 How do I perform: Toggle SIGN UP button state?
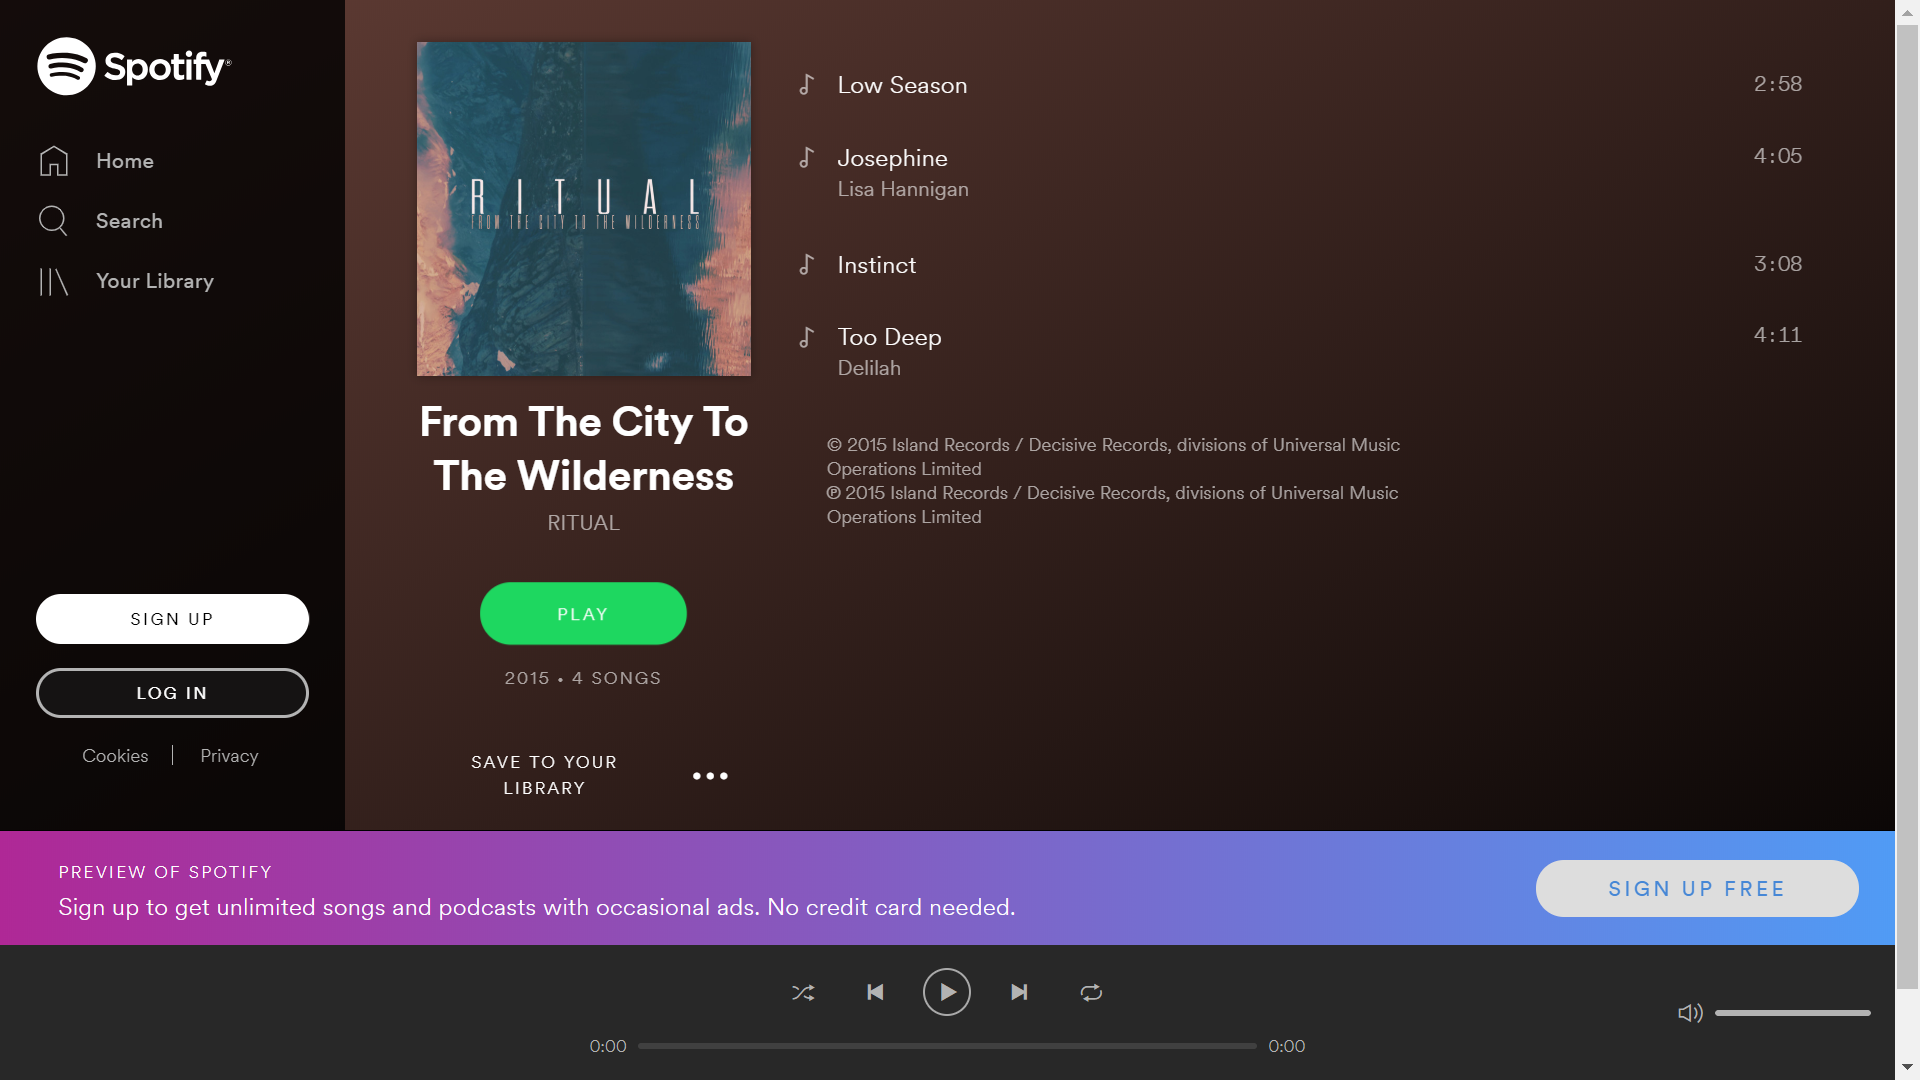point(173,618)
